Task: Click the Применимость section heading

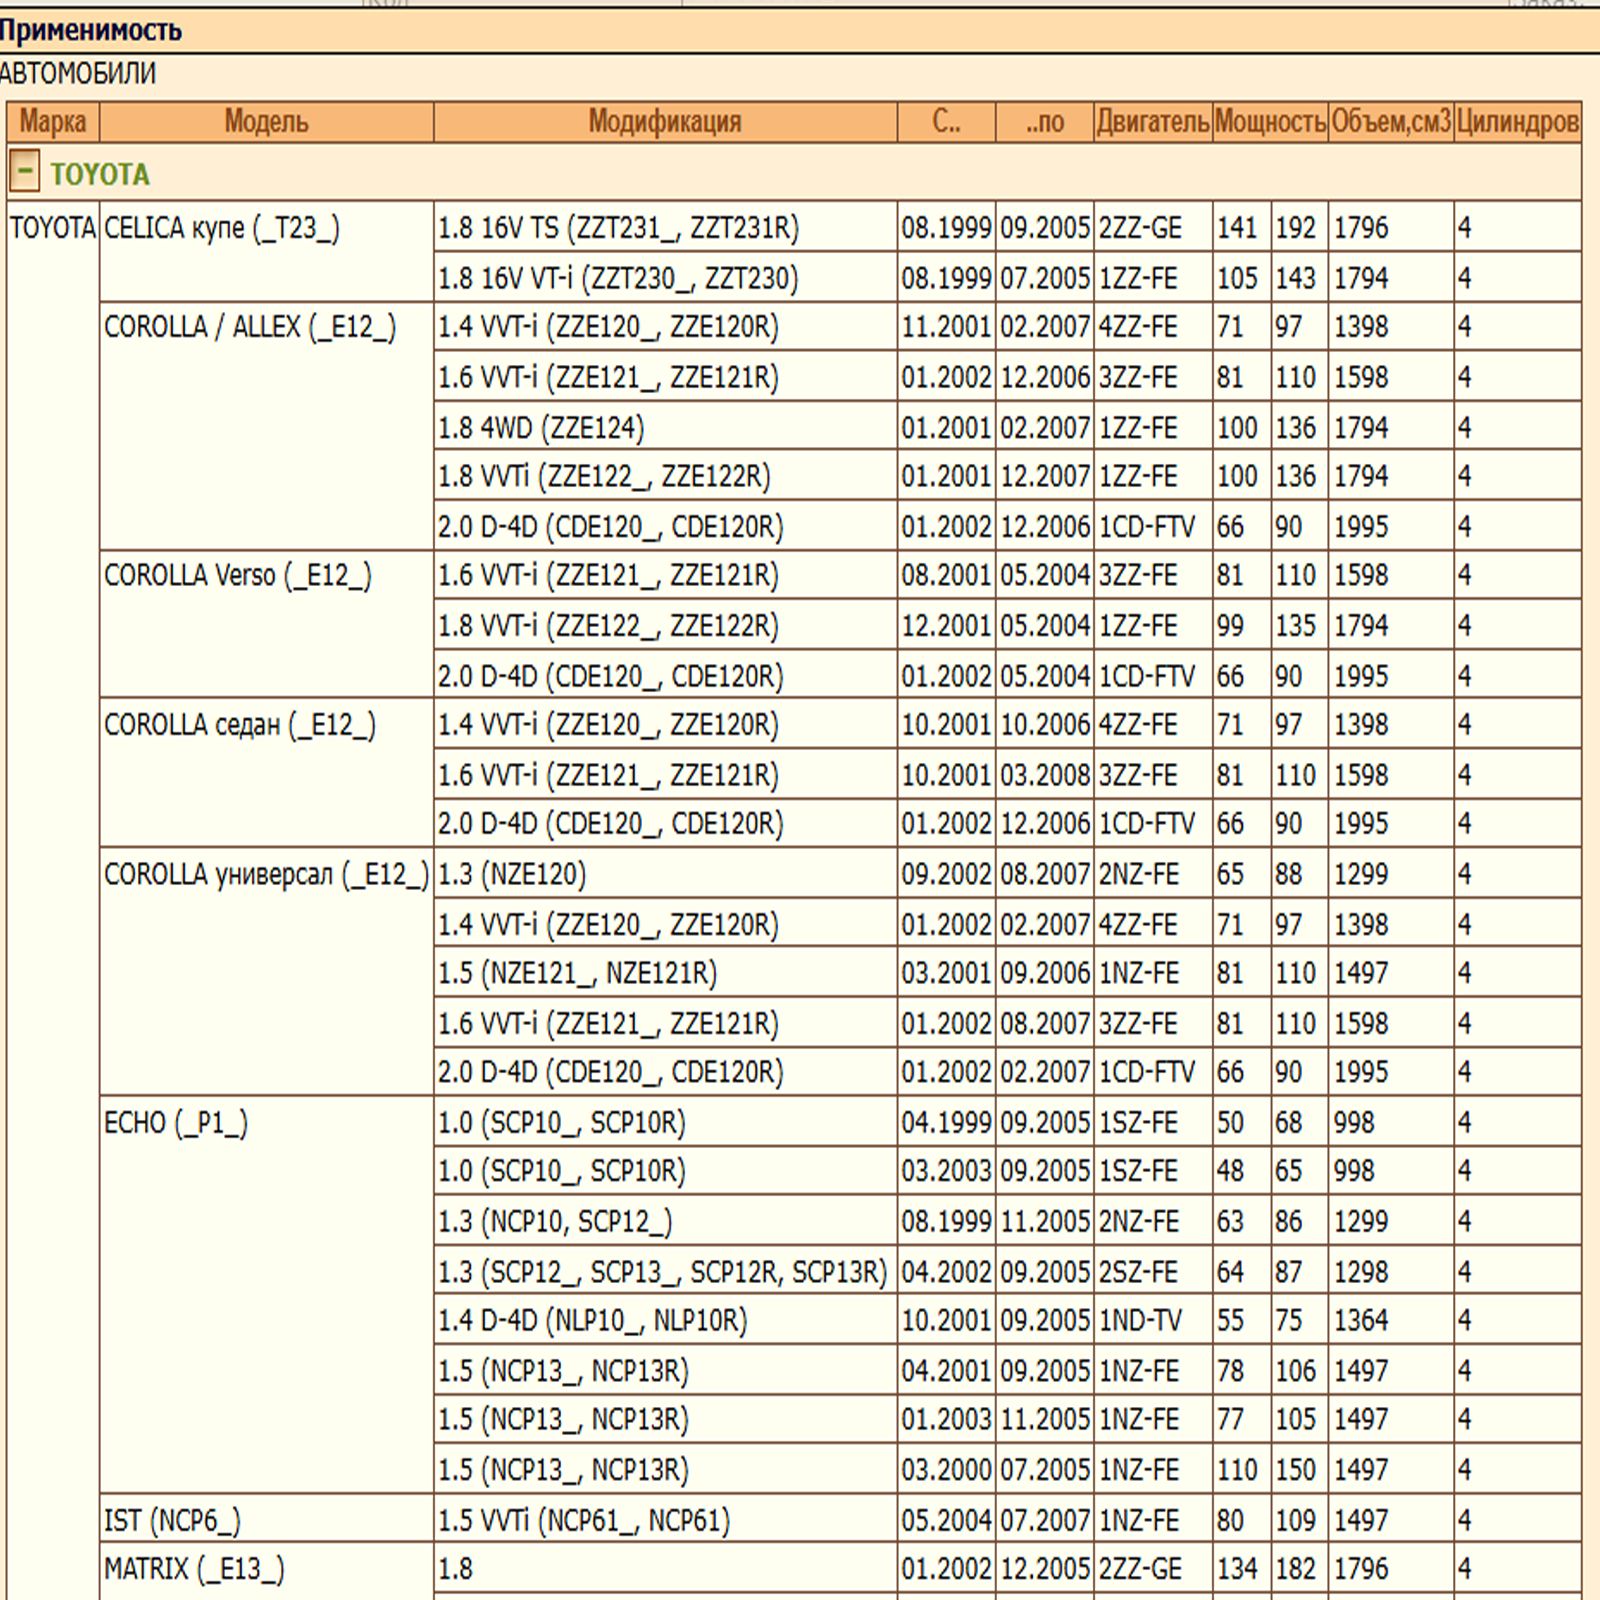Action: click(91, 31)
